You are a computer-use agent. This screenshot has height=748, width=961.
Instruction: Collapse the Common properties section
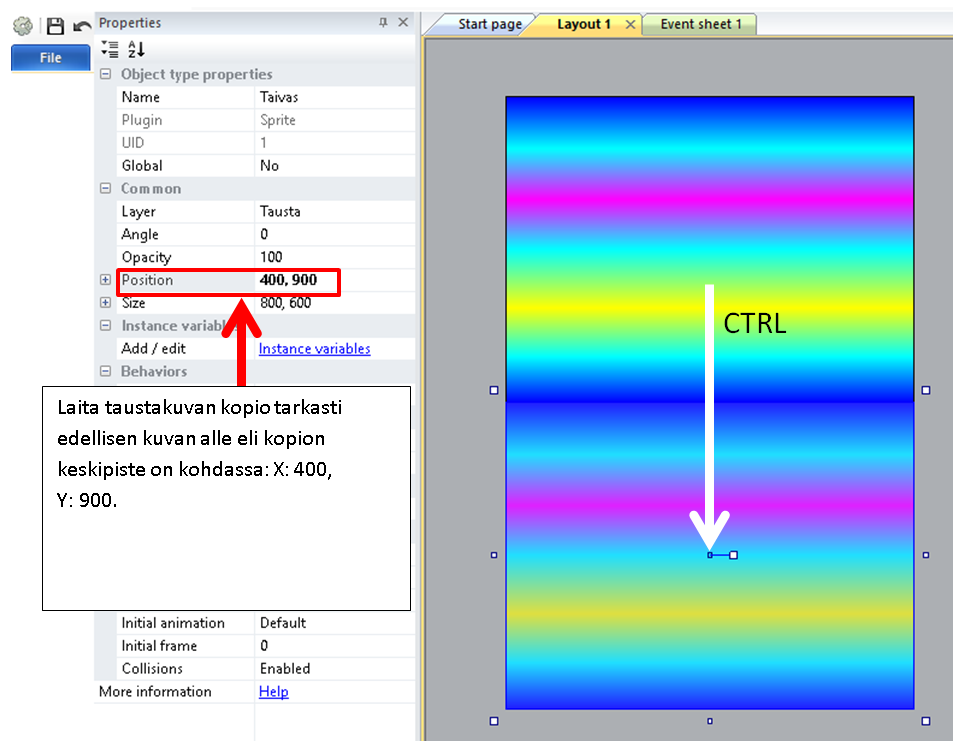tap(106, 189)
